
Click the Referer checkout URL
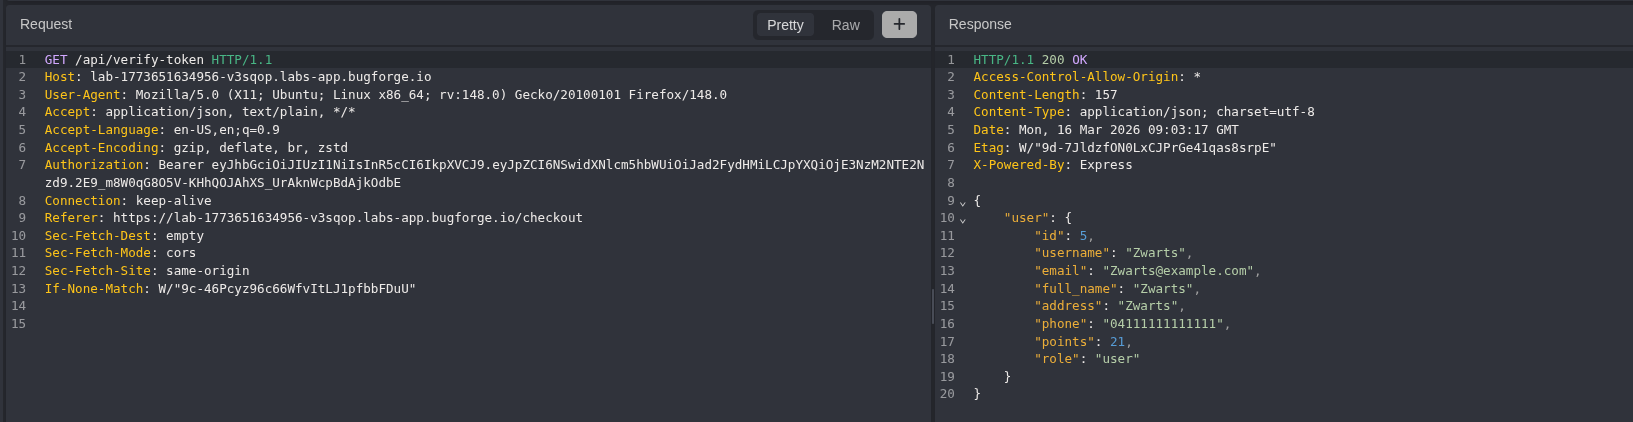coord(347,218)
